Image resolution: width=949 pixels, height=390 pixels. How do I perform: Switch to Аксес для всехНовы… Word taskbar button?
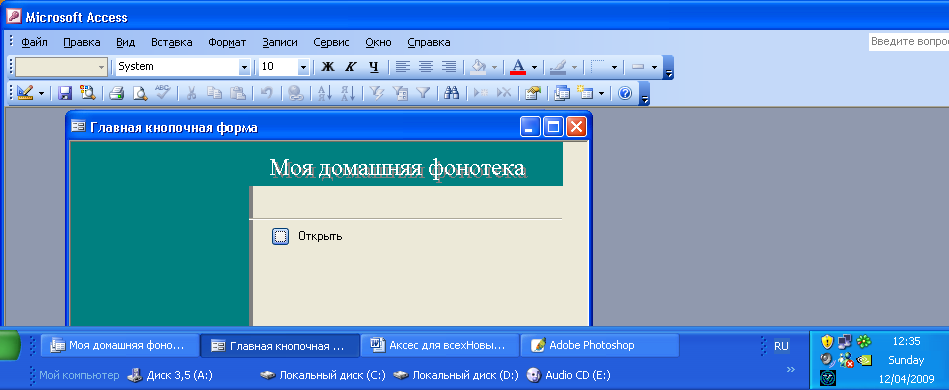click(x=440, y=345)
